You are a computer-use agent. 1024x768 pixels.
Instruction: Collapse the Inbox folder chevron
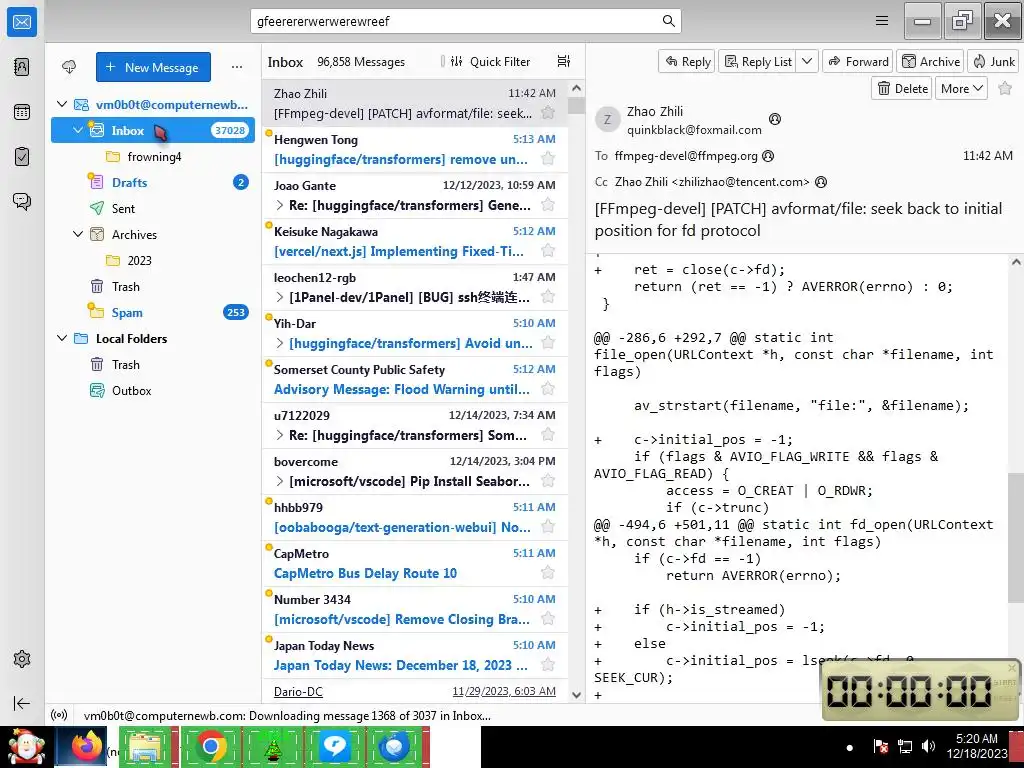[x=78, y=130]
